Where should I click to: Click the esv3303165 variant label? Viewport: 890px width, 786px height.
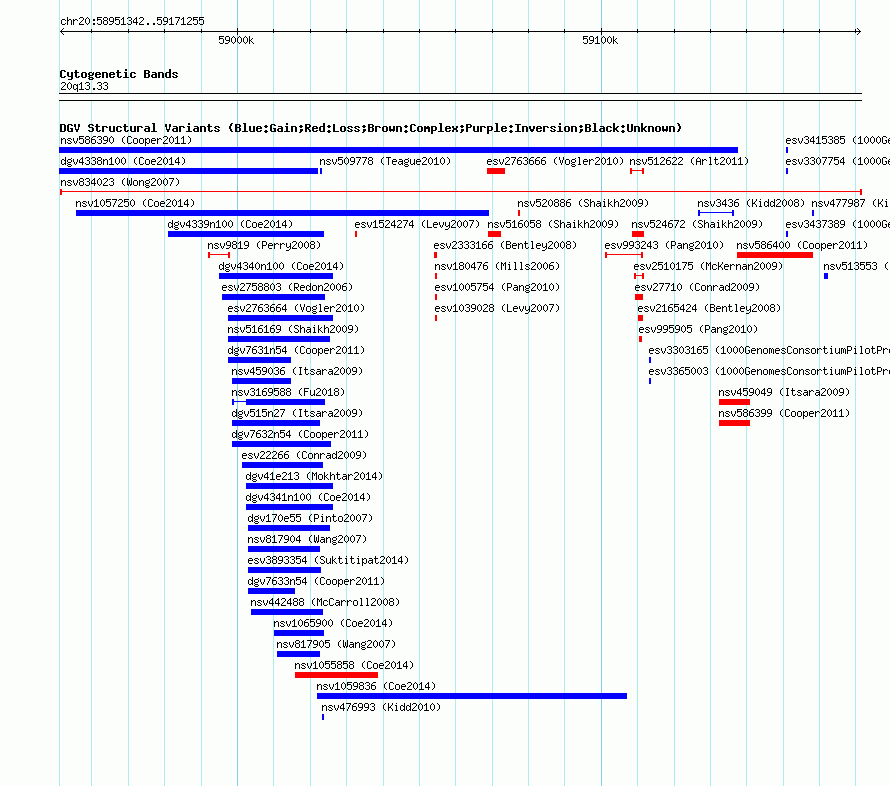tap(769, 350)
